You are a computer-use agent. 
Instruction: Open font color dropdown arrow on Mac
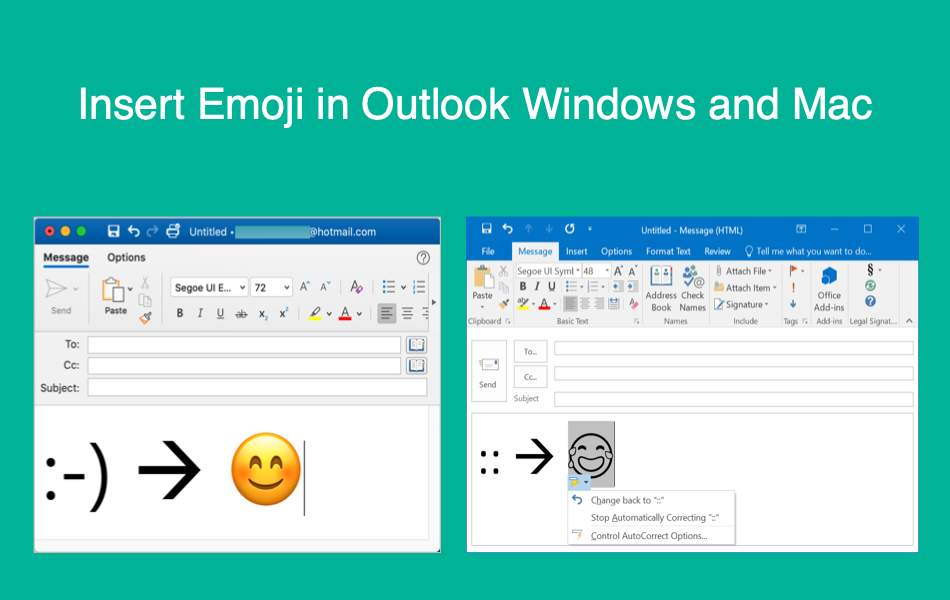(x=359, y=314)
